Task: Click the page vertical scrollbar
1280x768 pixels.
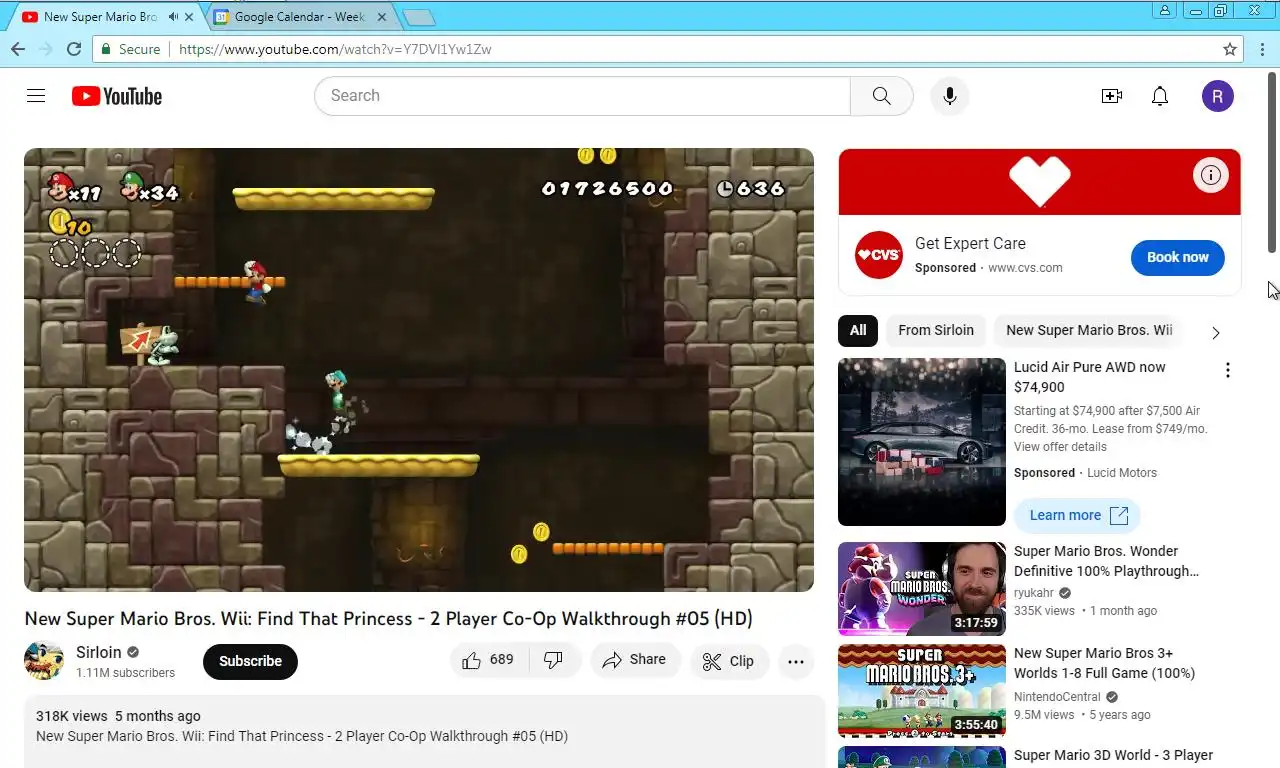Action: [x=1273, y=160]
